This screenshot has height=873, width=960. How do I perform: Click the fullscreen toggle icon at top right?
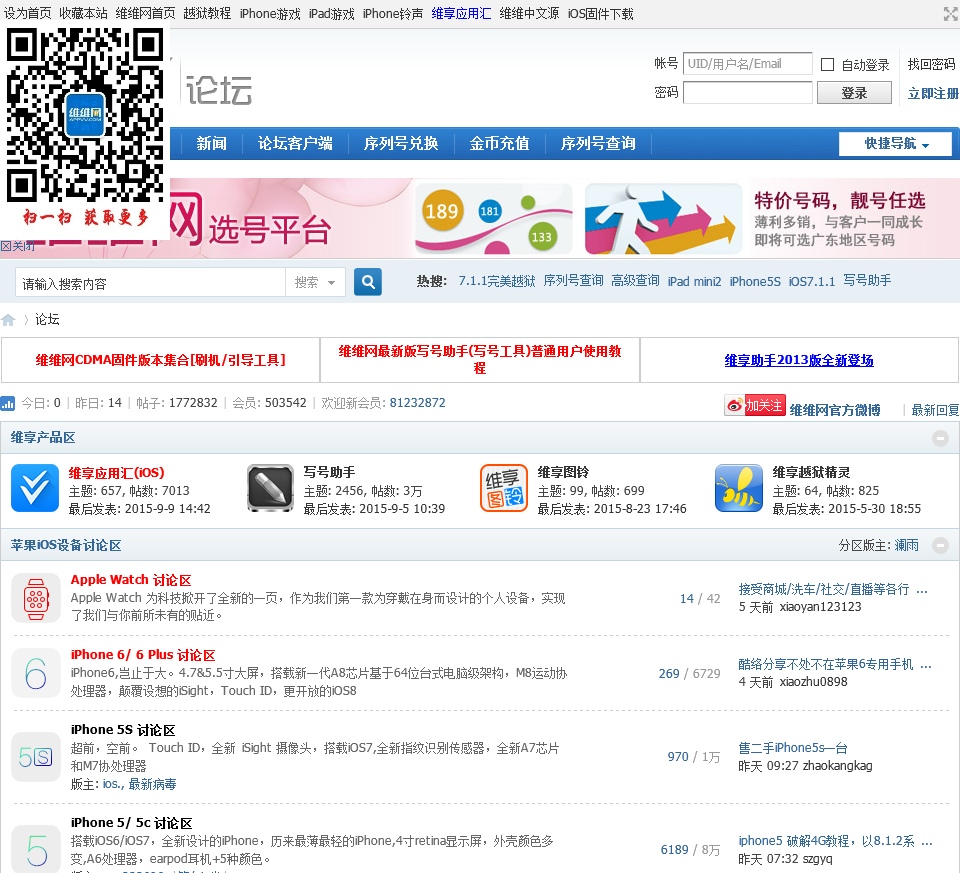point(951,14)
